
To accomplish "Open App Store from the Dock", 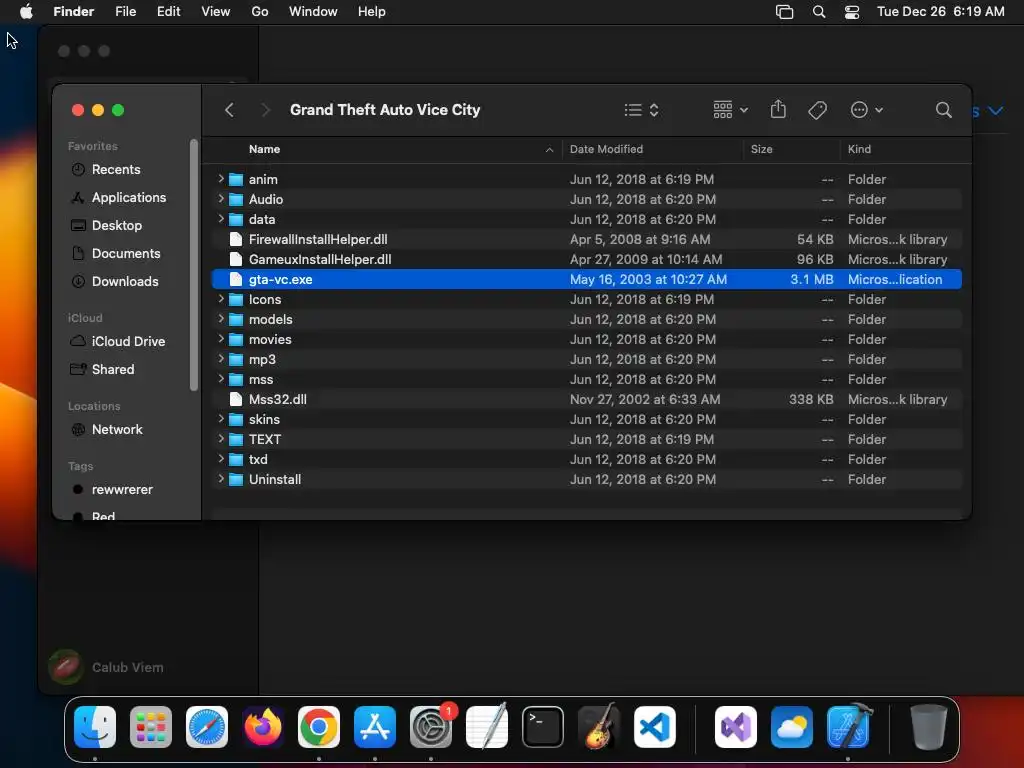I will pos(375,727).
